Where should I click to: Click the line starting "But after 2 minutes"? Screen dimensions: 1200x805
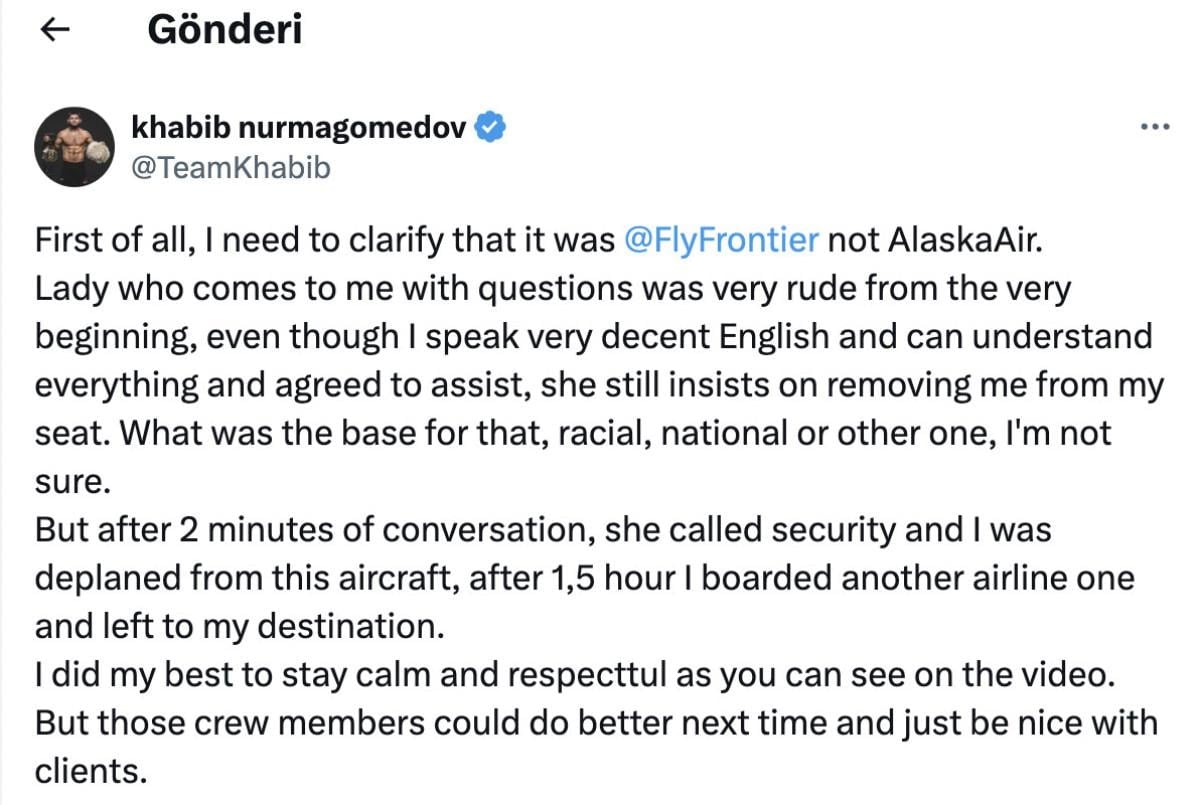pos(543,530)
